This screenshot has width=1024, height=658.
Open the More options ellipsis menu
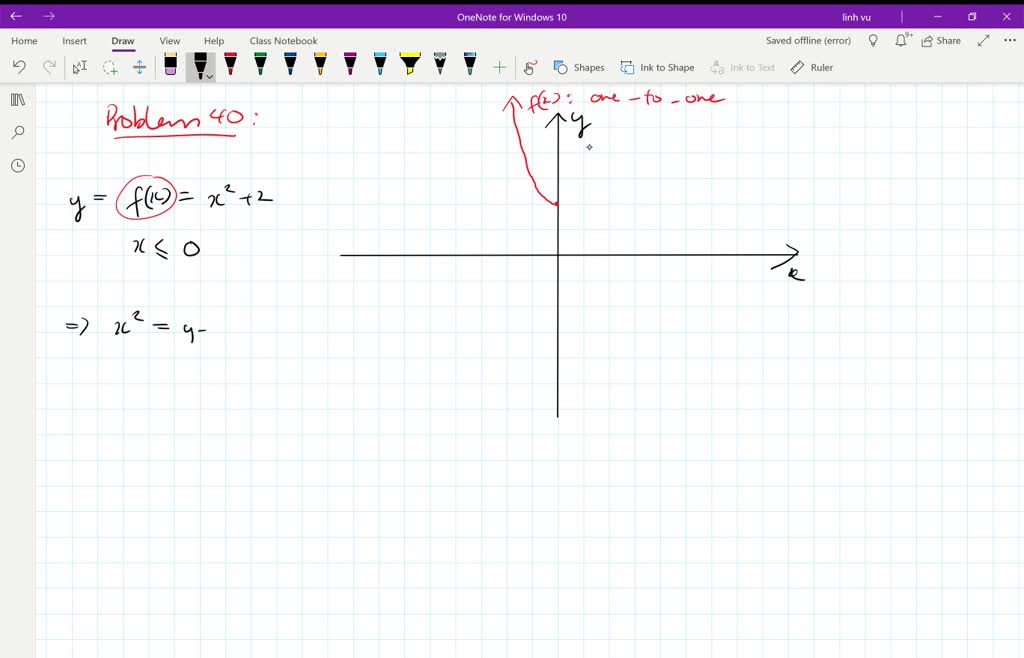point(1007,40)
